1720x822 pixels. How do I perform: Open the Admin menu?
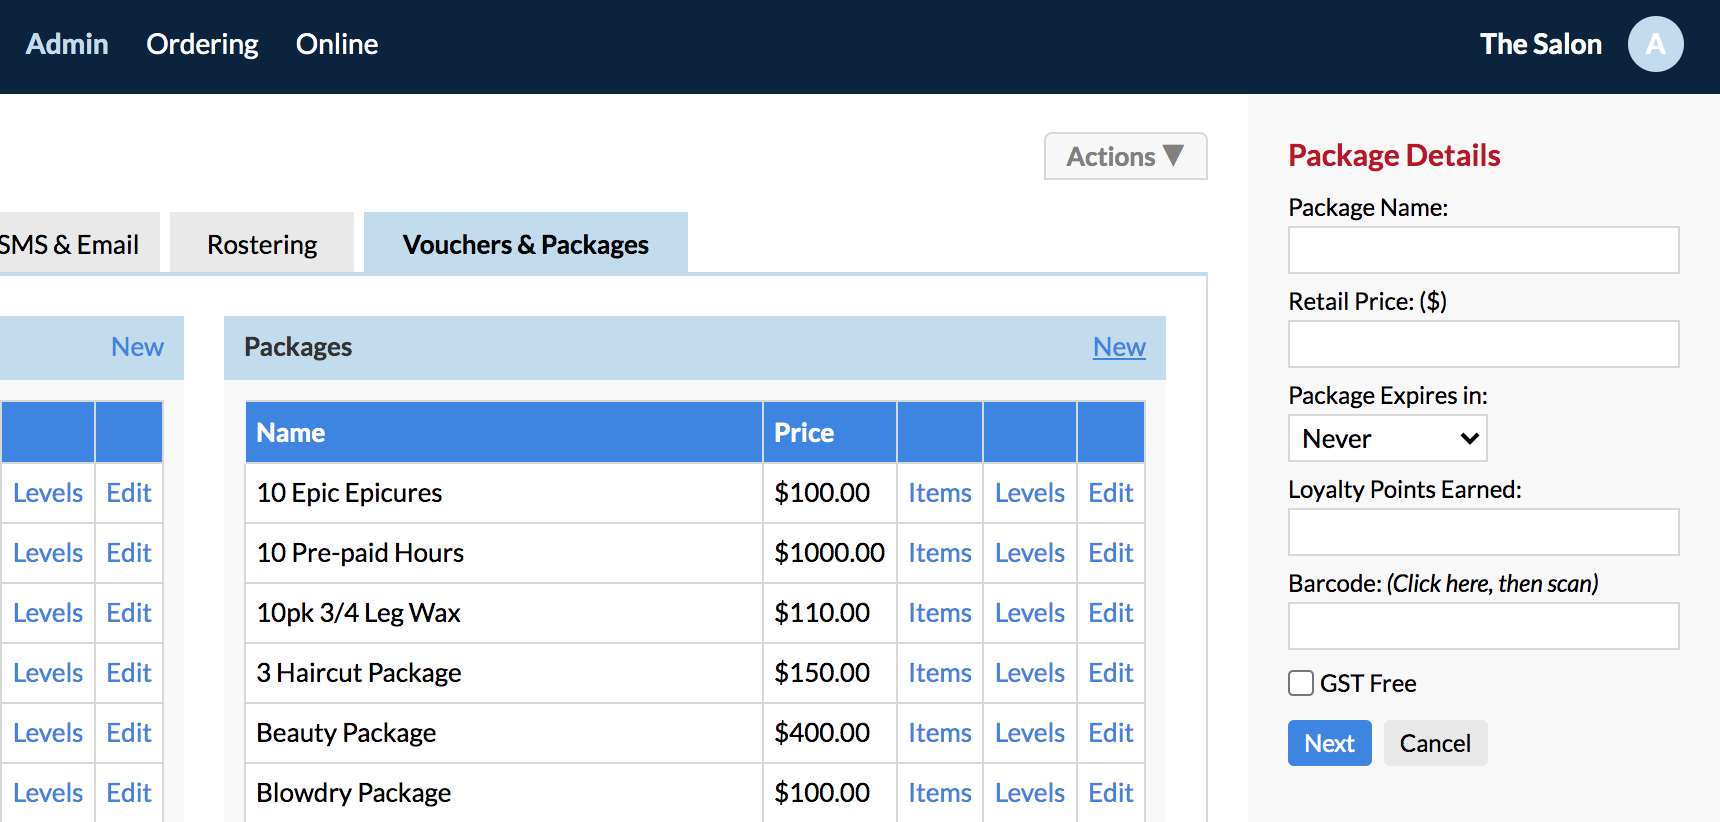click(x=67, y=44)
